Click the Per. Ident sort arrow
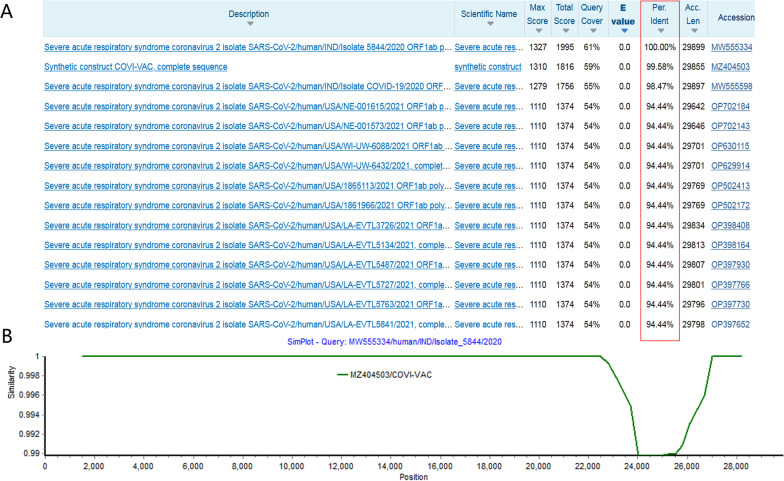784x481 pixels. [661, 31]
